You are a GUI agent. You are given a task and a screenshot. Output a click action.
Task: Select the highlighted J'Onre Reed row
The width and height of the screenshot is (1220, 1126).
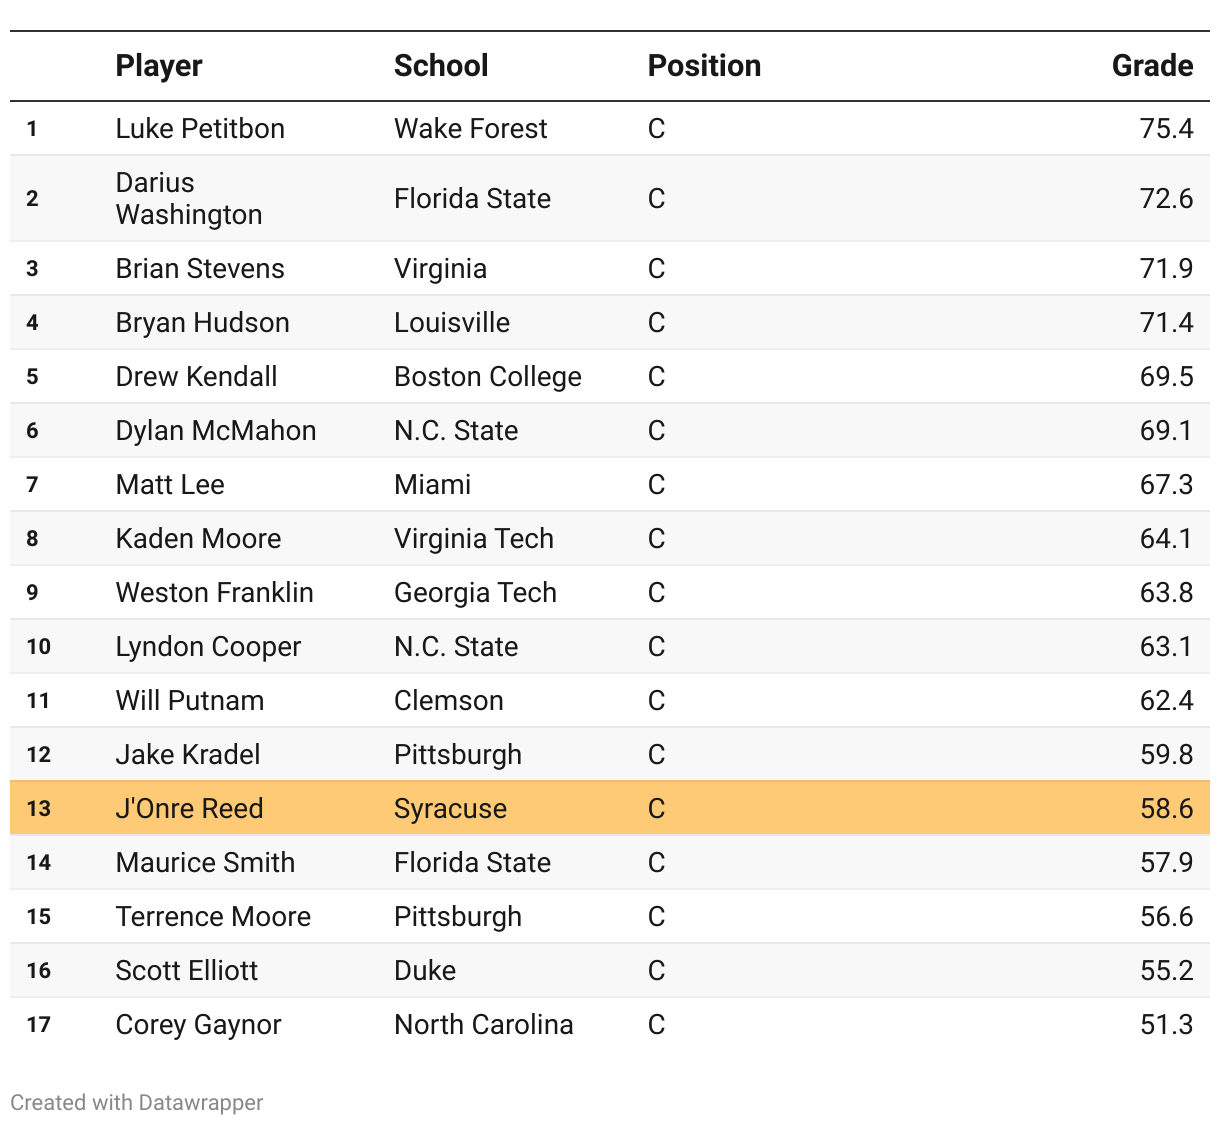tap(609, 808)
